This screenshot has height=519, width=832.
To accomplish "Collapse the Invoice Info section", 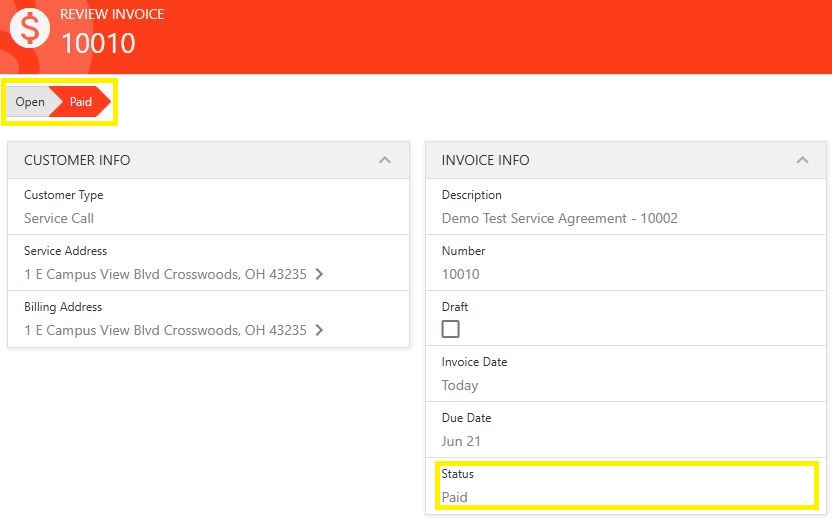I will coord(802,160).
